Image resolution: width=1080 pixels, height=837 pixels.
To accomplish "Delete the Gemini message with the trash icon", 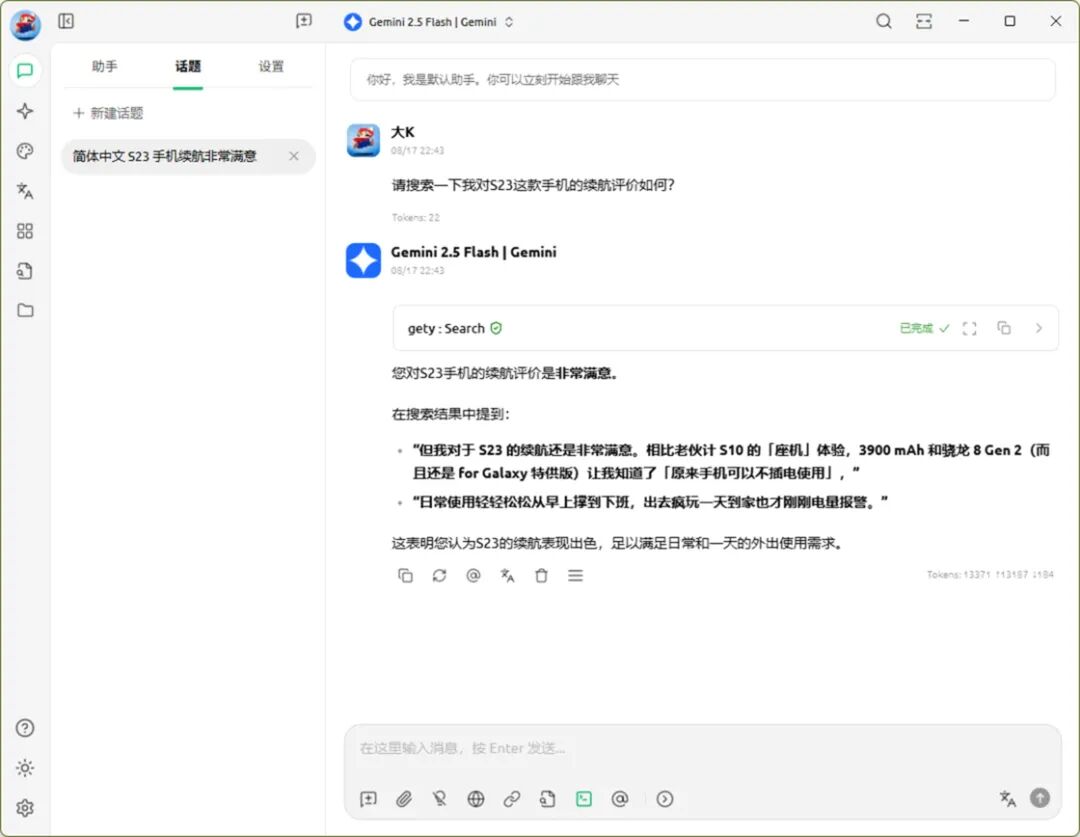I will coord(541,575).
